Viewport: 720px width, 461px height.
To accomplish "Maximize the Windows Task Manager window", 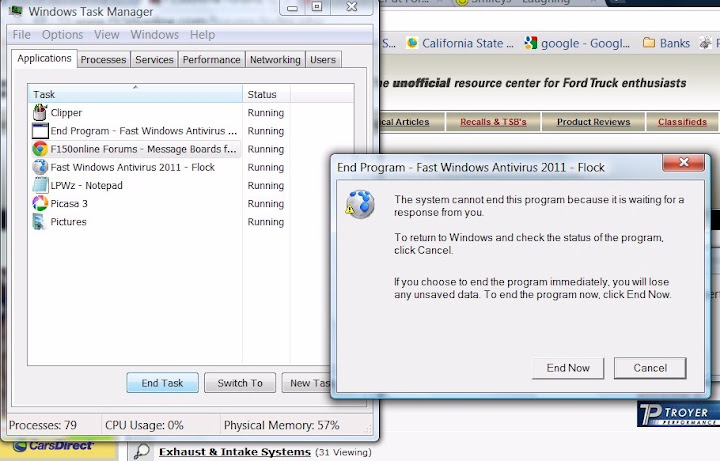I will point(317,7).
